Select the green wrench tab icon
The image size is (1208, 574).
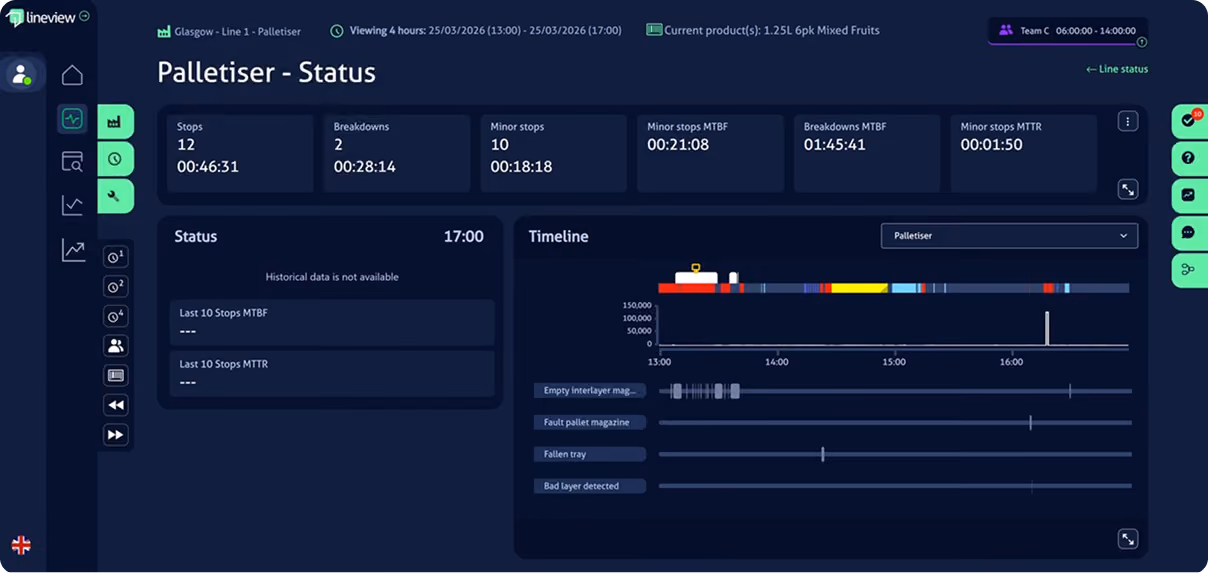tap(115, 196)
